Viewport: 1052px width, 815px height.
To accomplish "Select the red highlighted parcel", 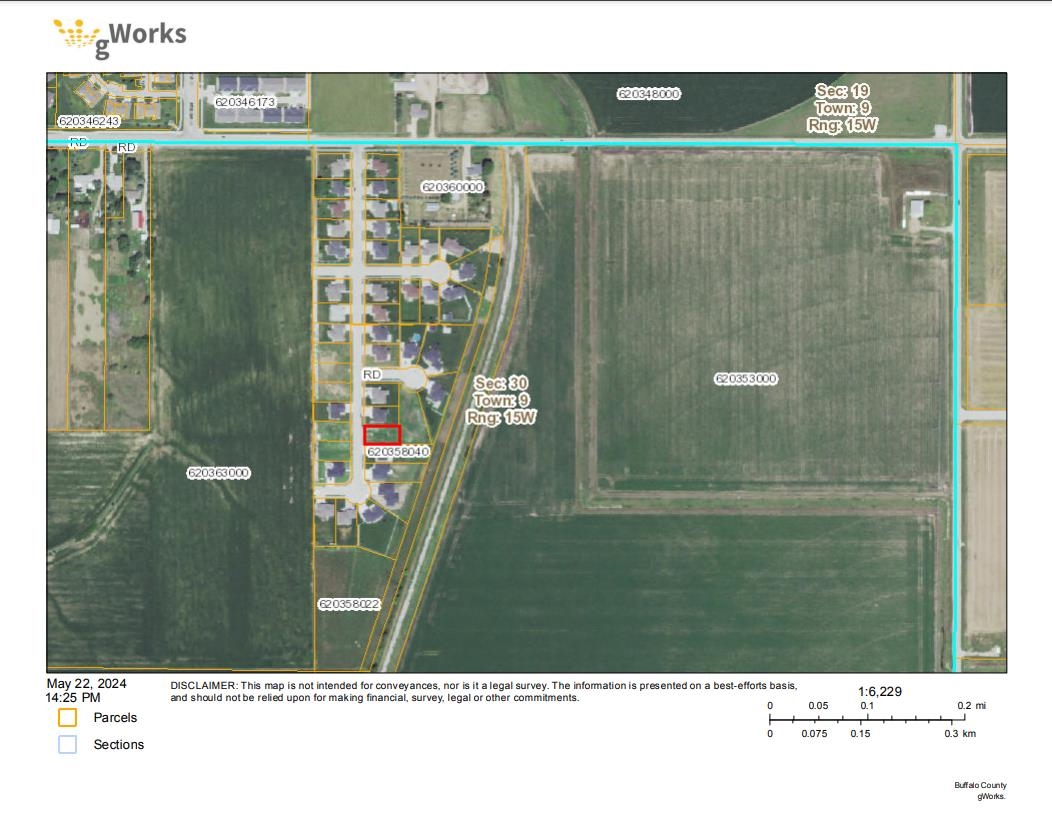I will (x=382, y=435).
